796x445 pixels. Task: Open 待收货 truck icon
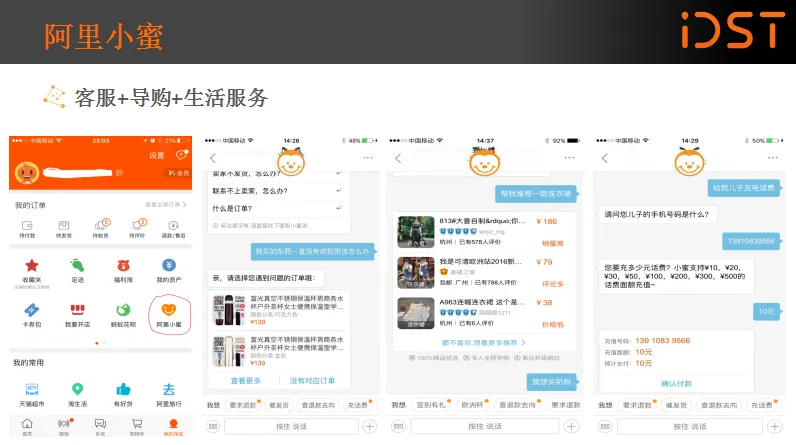tap(101, 225)
